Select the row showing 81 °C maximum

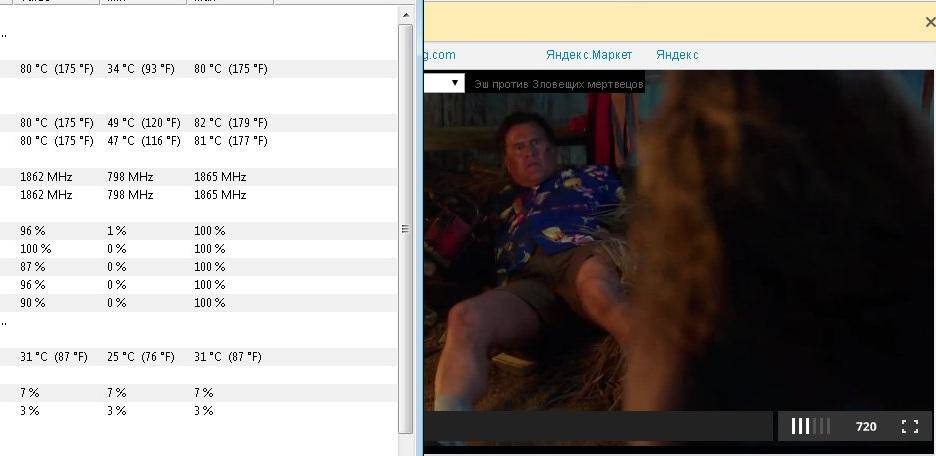[x=198, y=141]
